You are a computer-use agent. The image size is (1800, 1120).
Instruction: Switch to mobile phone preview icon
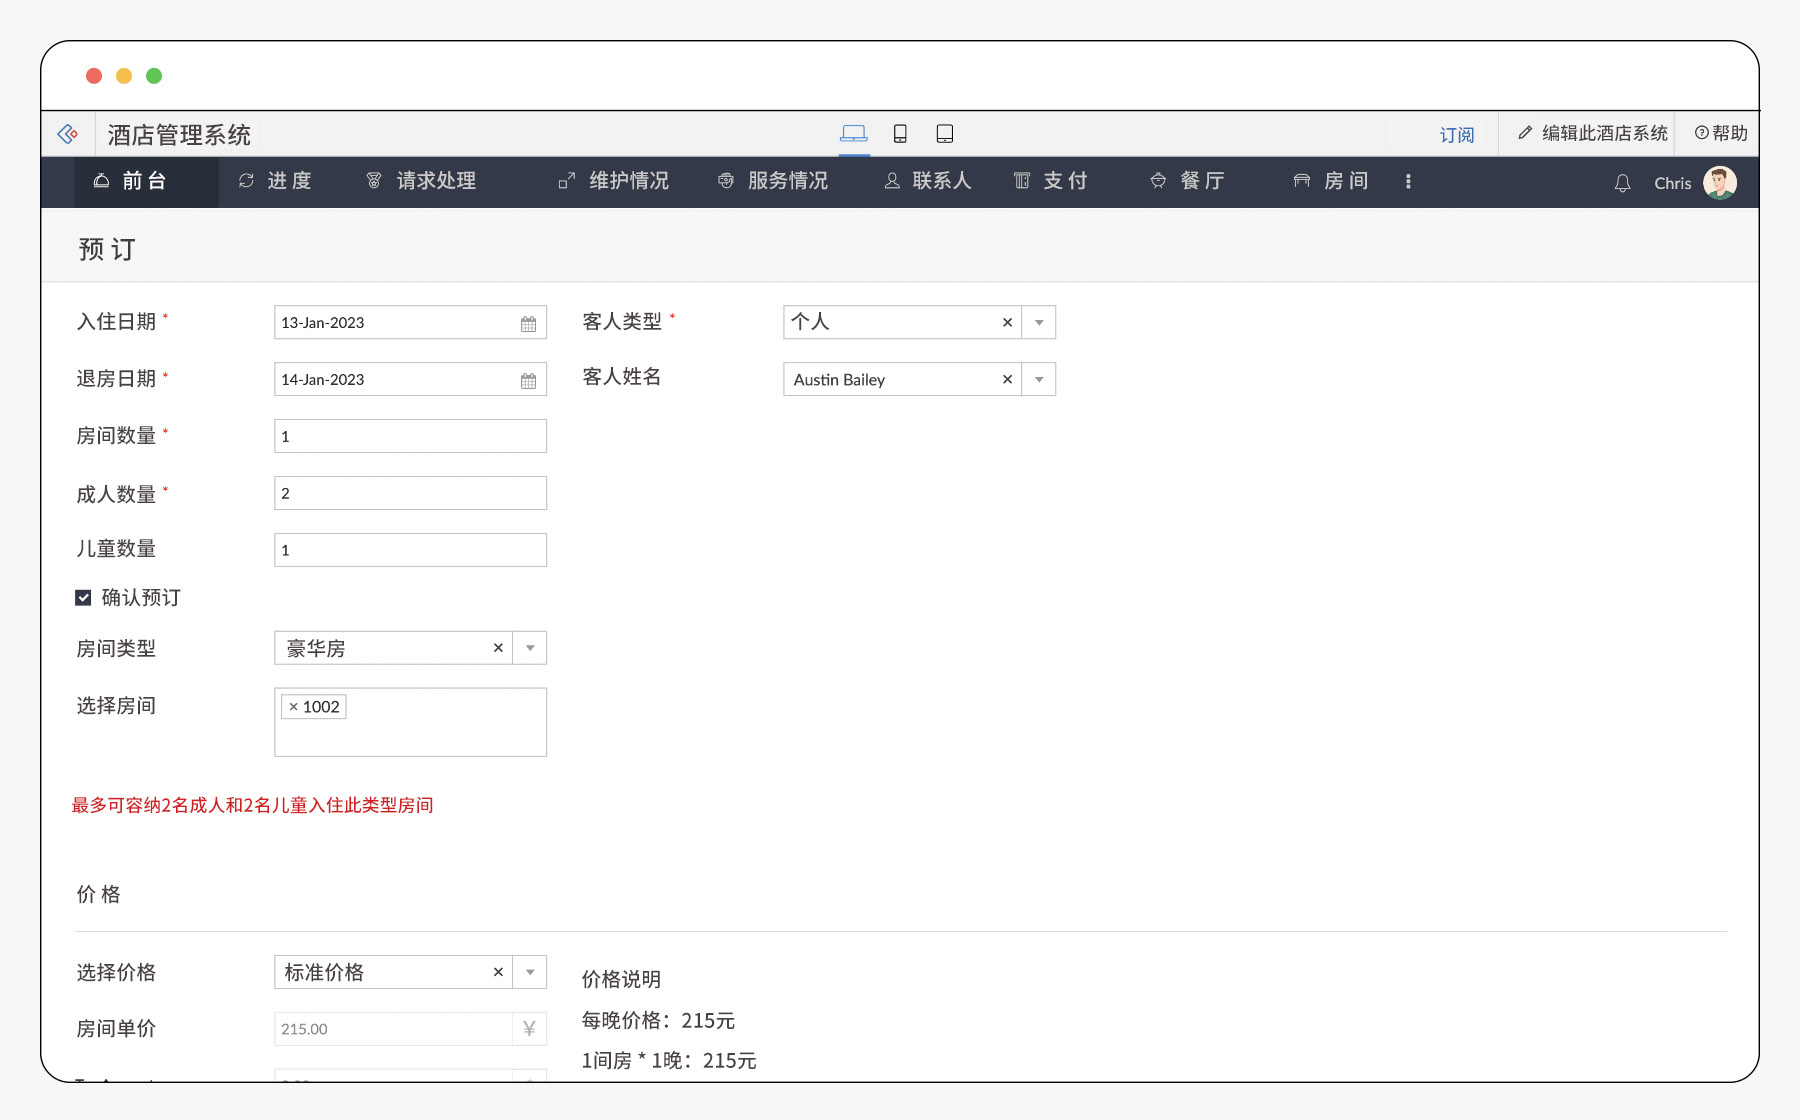900,133
